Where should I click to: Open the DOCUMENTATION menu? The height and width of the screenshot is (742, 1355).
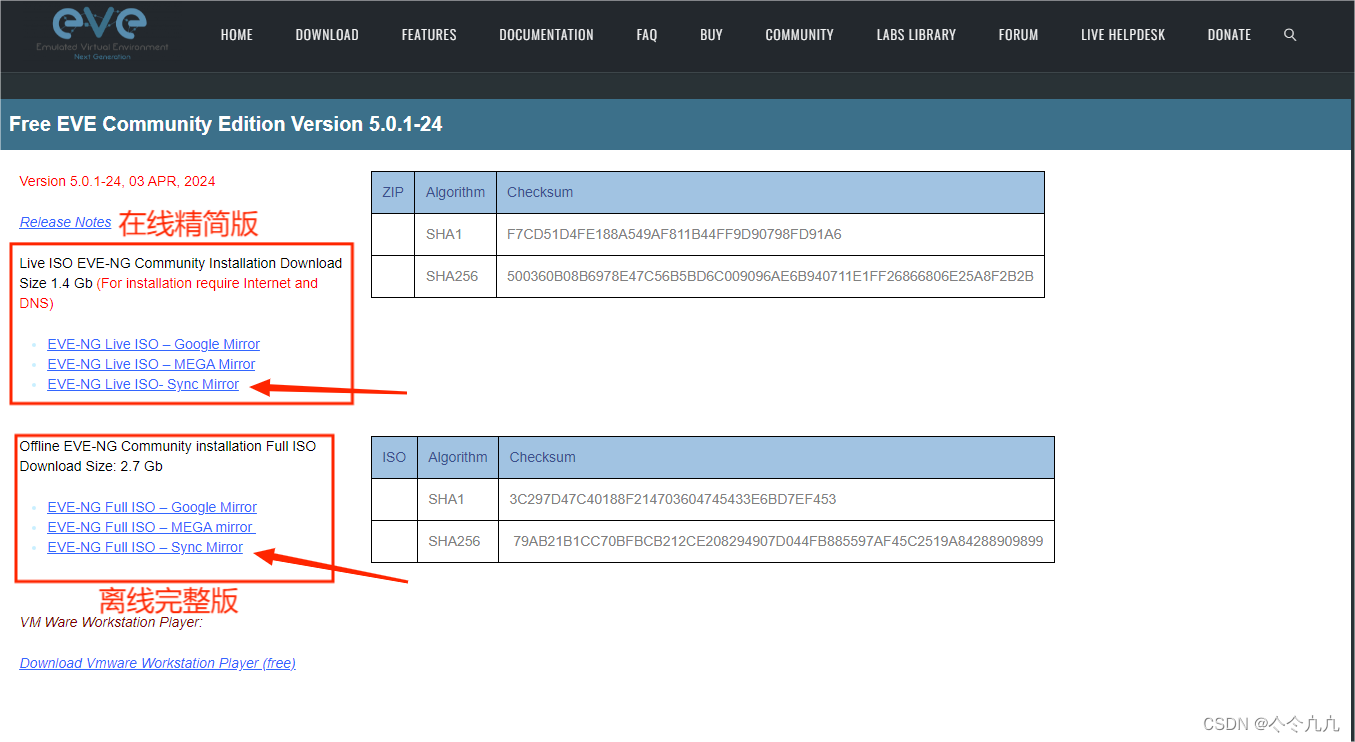546,35
